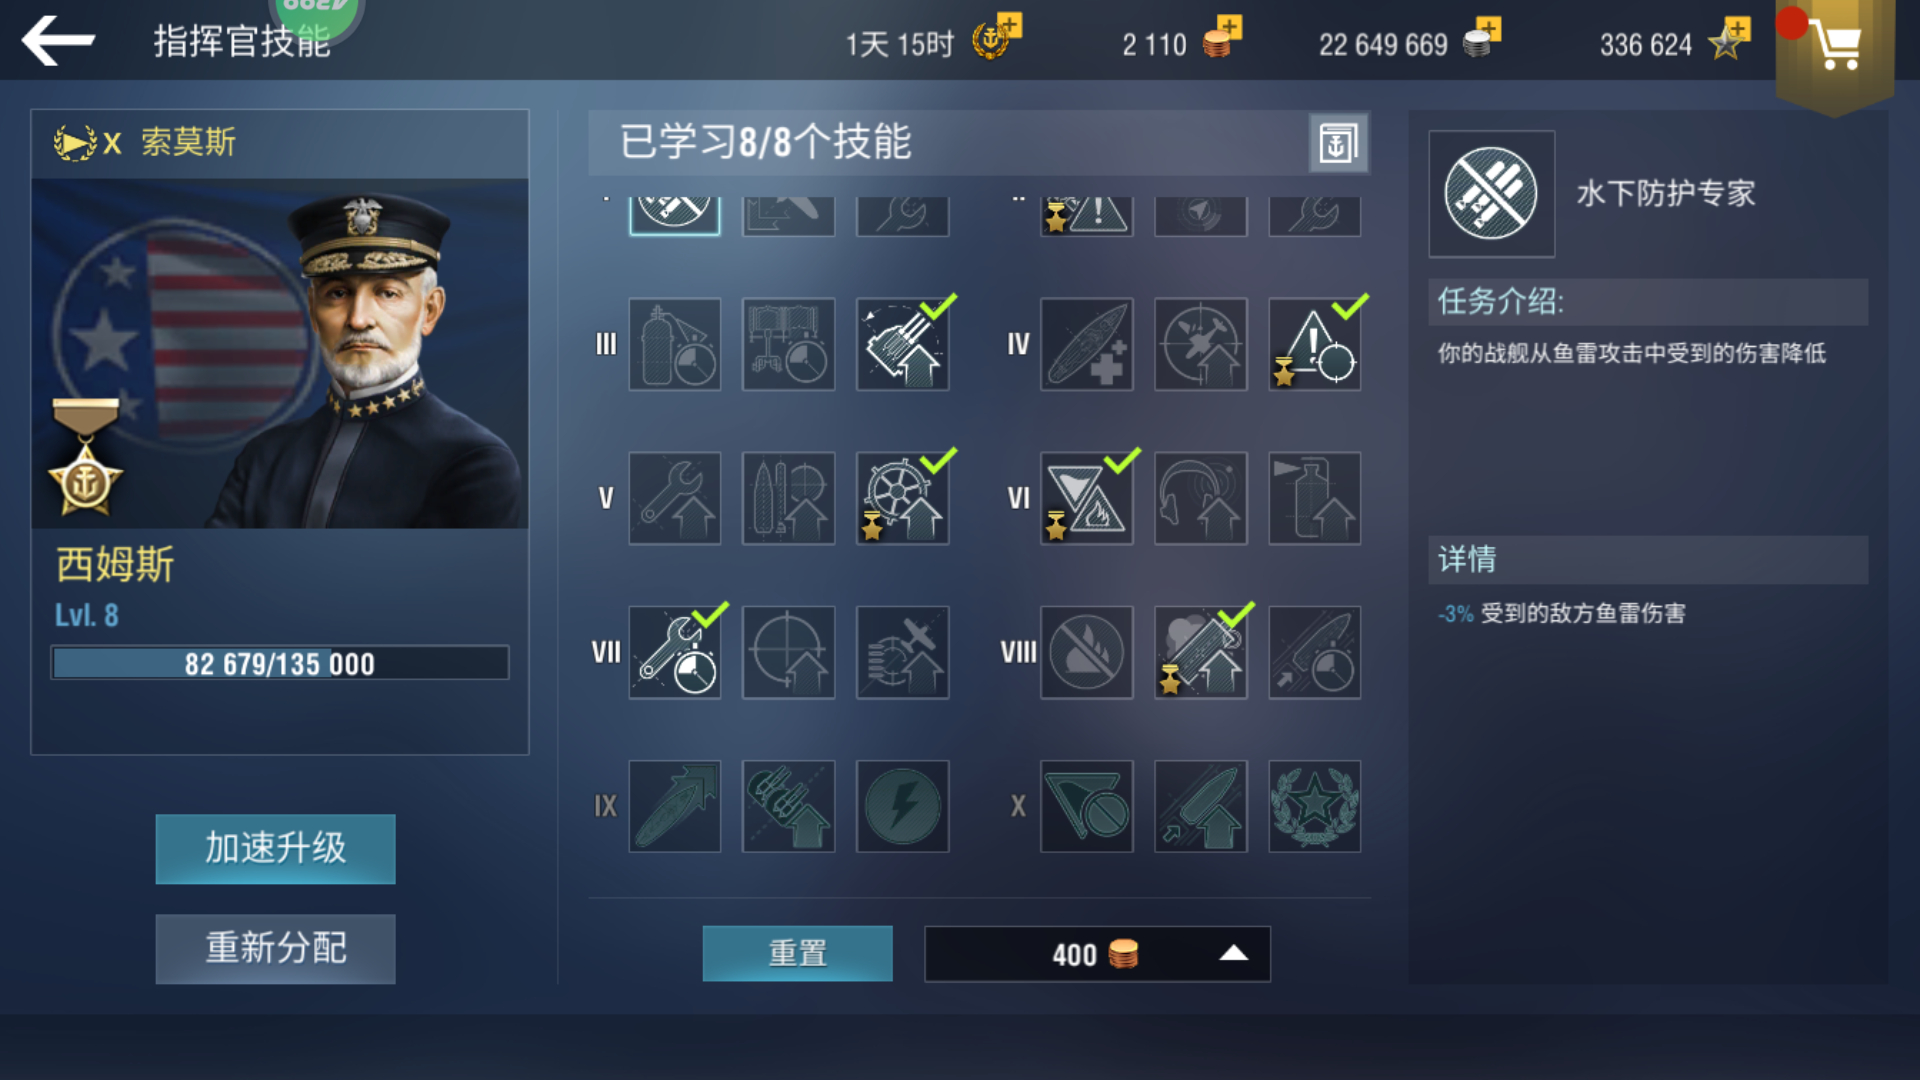Select the lightning bolt skill in row IX
Screen dimensions: 1920x1080
point(902,806)
